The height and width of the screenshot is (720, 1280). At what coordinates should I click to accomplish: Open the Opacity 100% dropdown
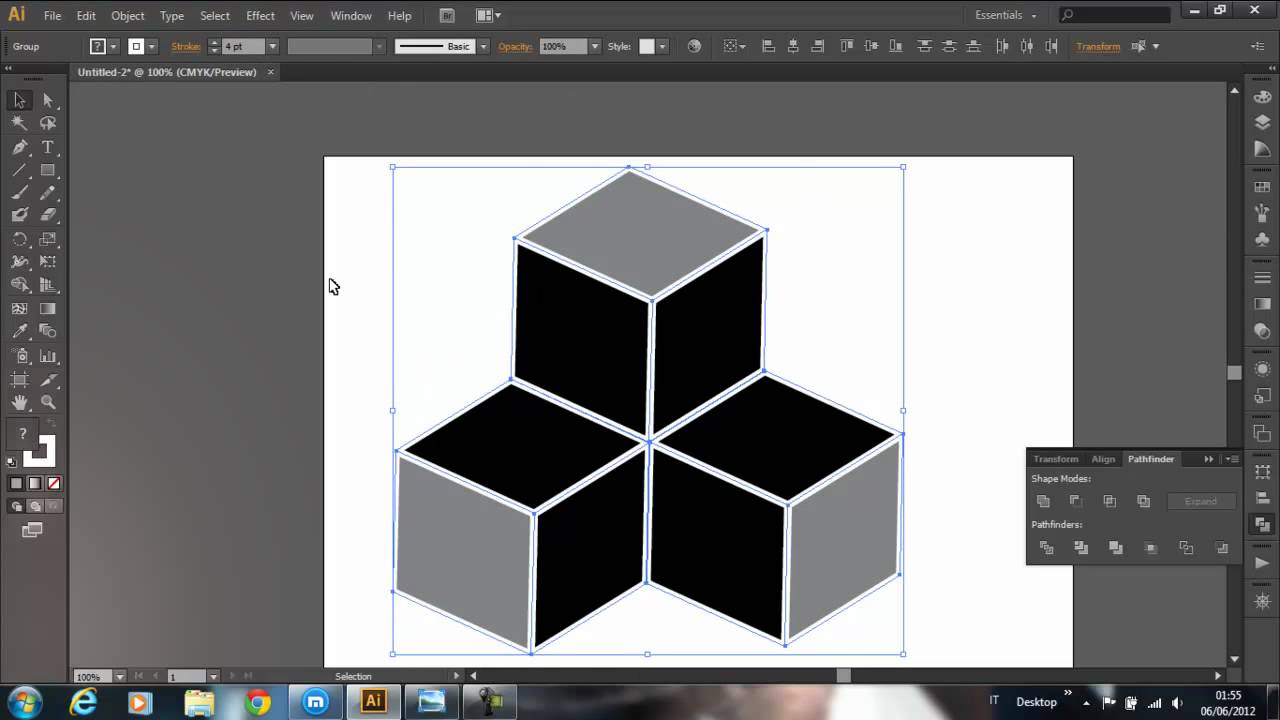click(x=594, y=46)
